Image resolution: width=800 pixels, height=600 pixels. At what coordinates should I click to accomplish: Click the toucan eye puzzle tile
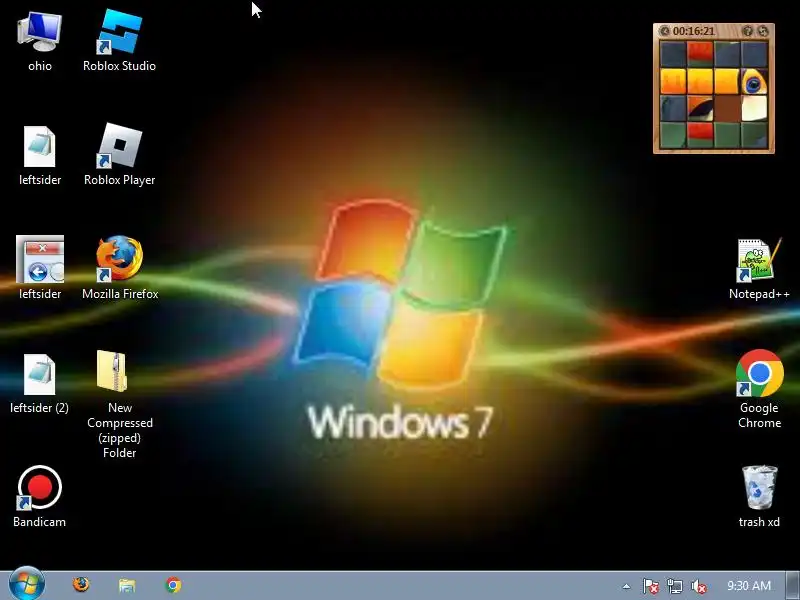pyautogui.click(x=754, y=82)
